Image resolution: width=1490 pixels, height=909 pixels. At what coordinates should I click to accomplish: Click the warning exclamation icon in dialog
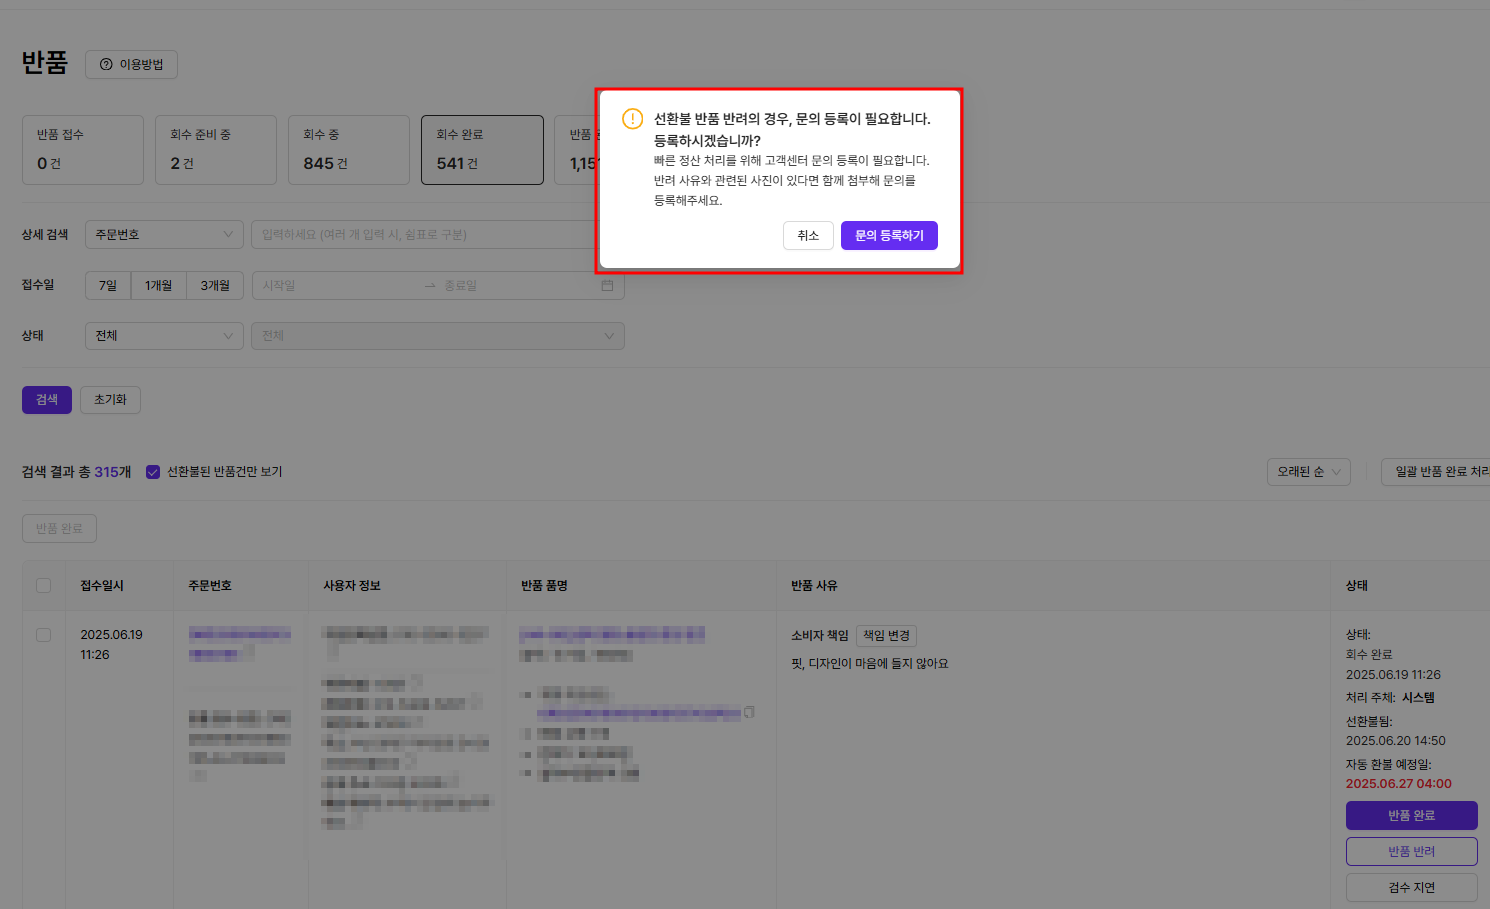[633, 119]
